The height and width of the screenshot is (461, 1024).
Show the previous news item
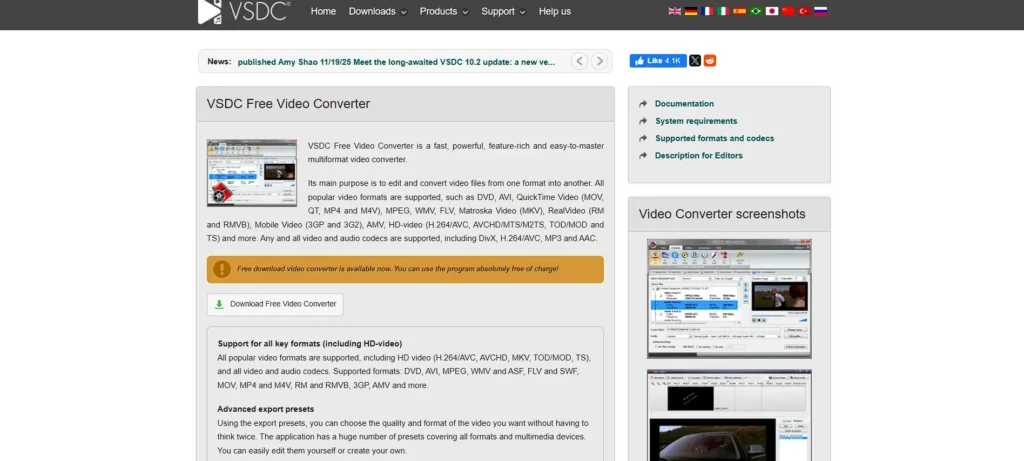click(579, 61)
